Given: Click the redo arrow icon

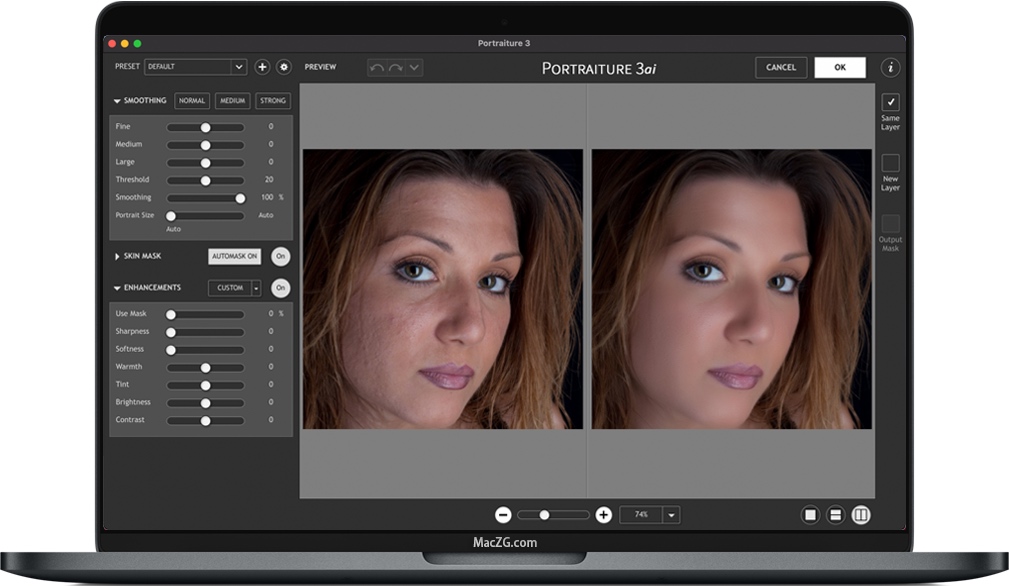Looking at the screenshot, I should pos(395,68).
